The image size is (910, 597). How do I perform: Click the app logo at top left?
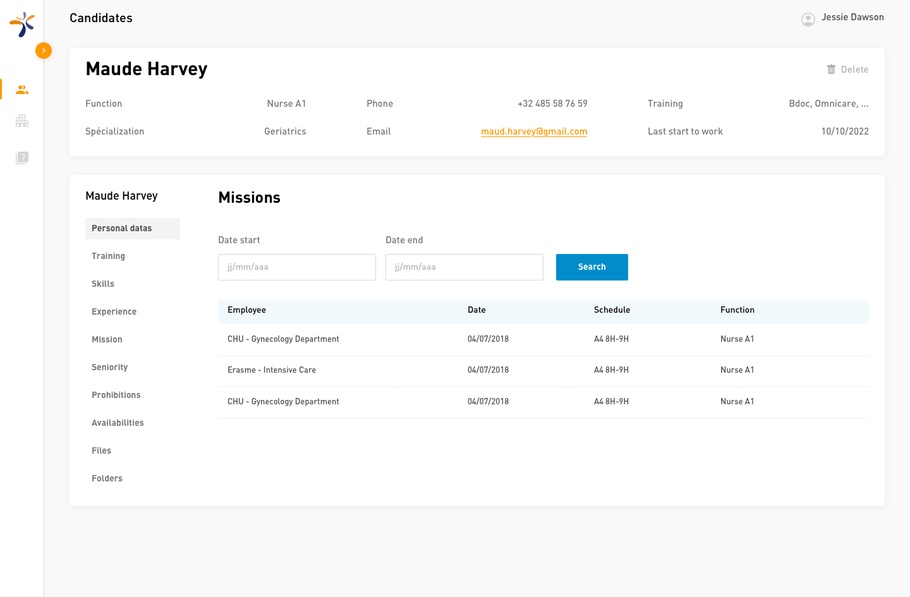click(x=22, y=24)
